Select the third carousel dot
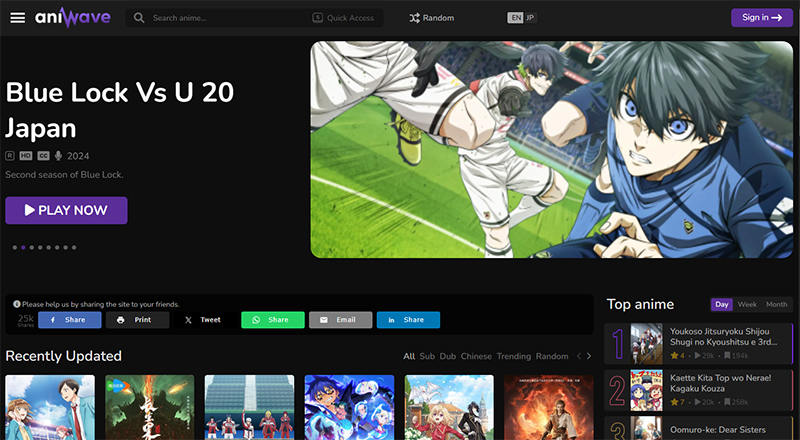The height and width of the screenshot is (440, 800). [32, 248]
